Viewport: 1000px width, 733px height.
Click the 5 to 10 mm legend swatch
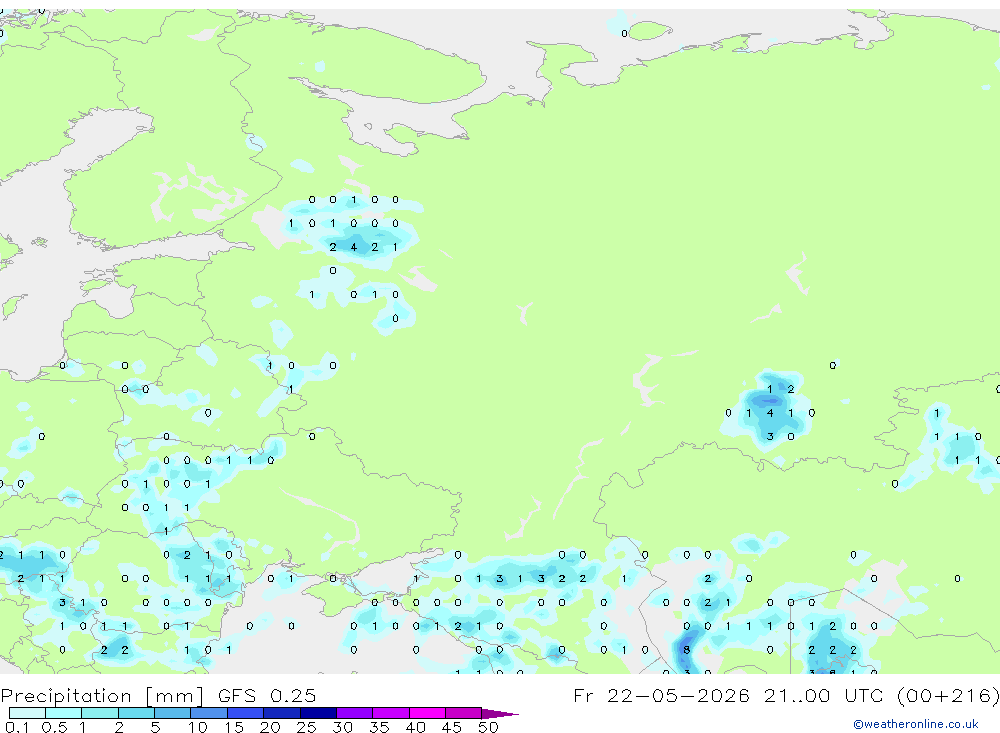click(172, 713)
